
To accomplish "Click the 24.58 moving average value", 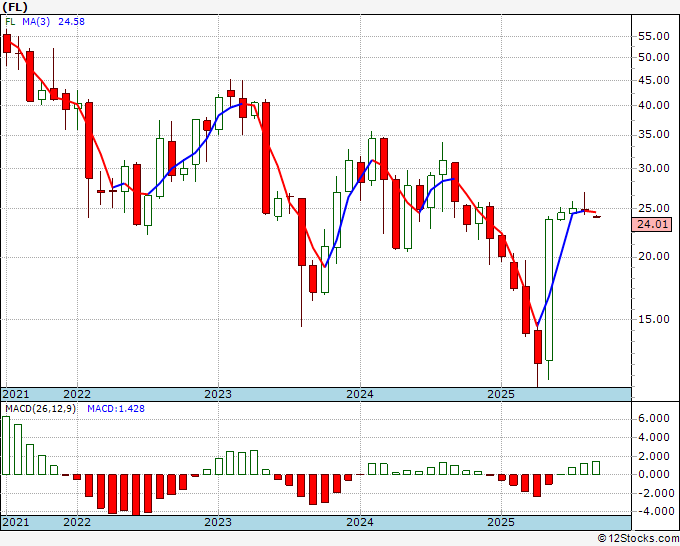I will tap(71, 21).
